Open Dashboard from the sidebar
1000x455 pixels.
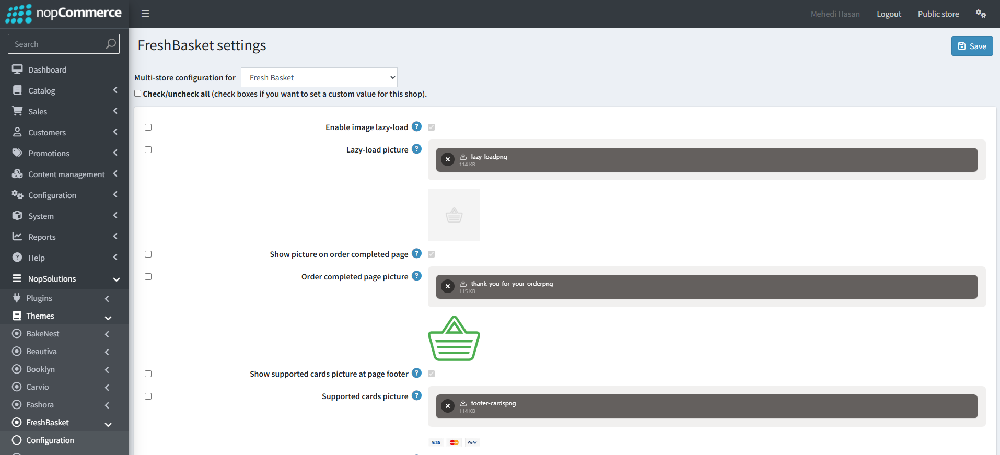47,70
